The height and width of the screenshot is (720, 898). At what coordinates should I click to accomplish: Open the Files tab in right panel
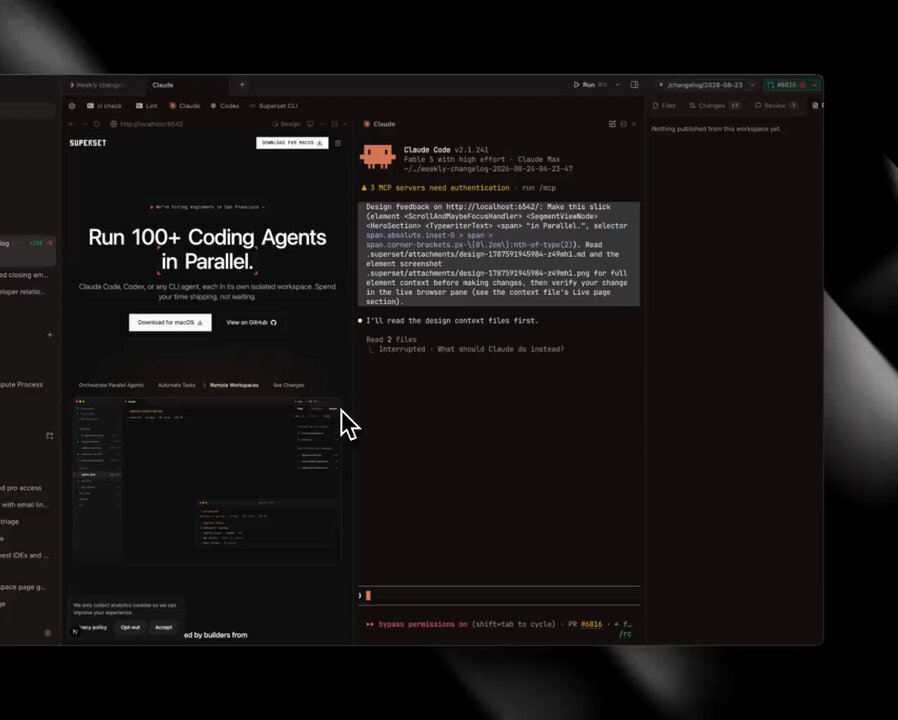(664, 106)
